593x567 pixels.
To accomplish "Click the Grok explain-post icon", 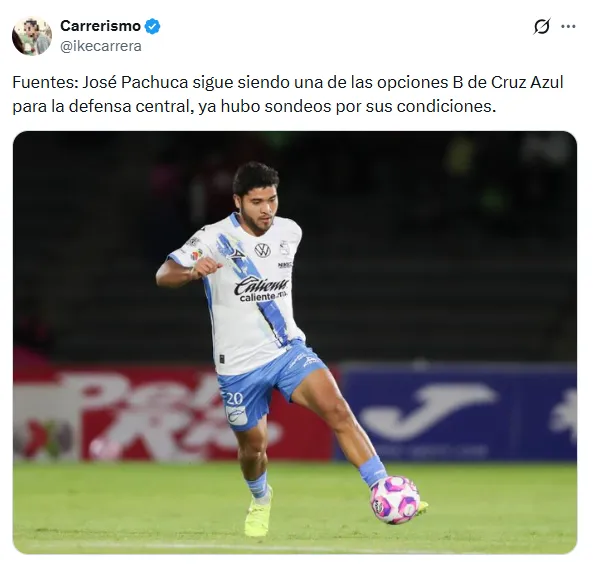I will [542, 26].
